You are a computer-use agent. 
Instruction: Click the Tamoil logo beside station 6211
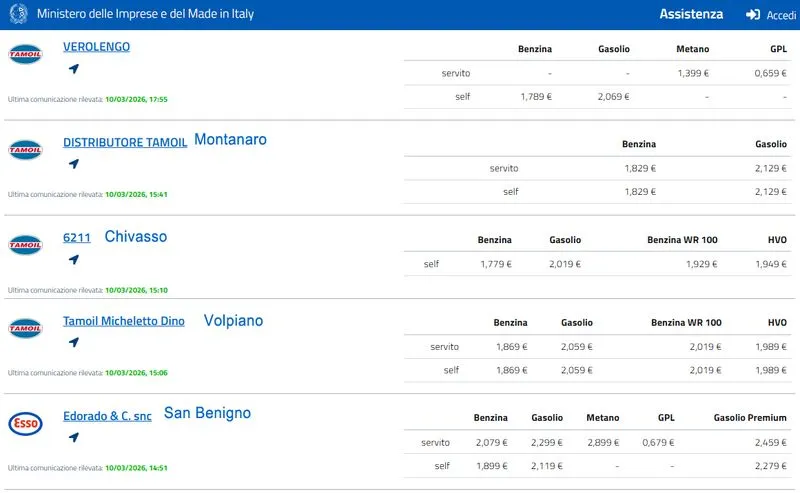[25, 245]
